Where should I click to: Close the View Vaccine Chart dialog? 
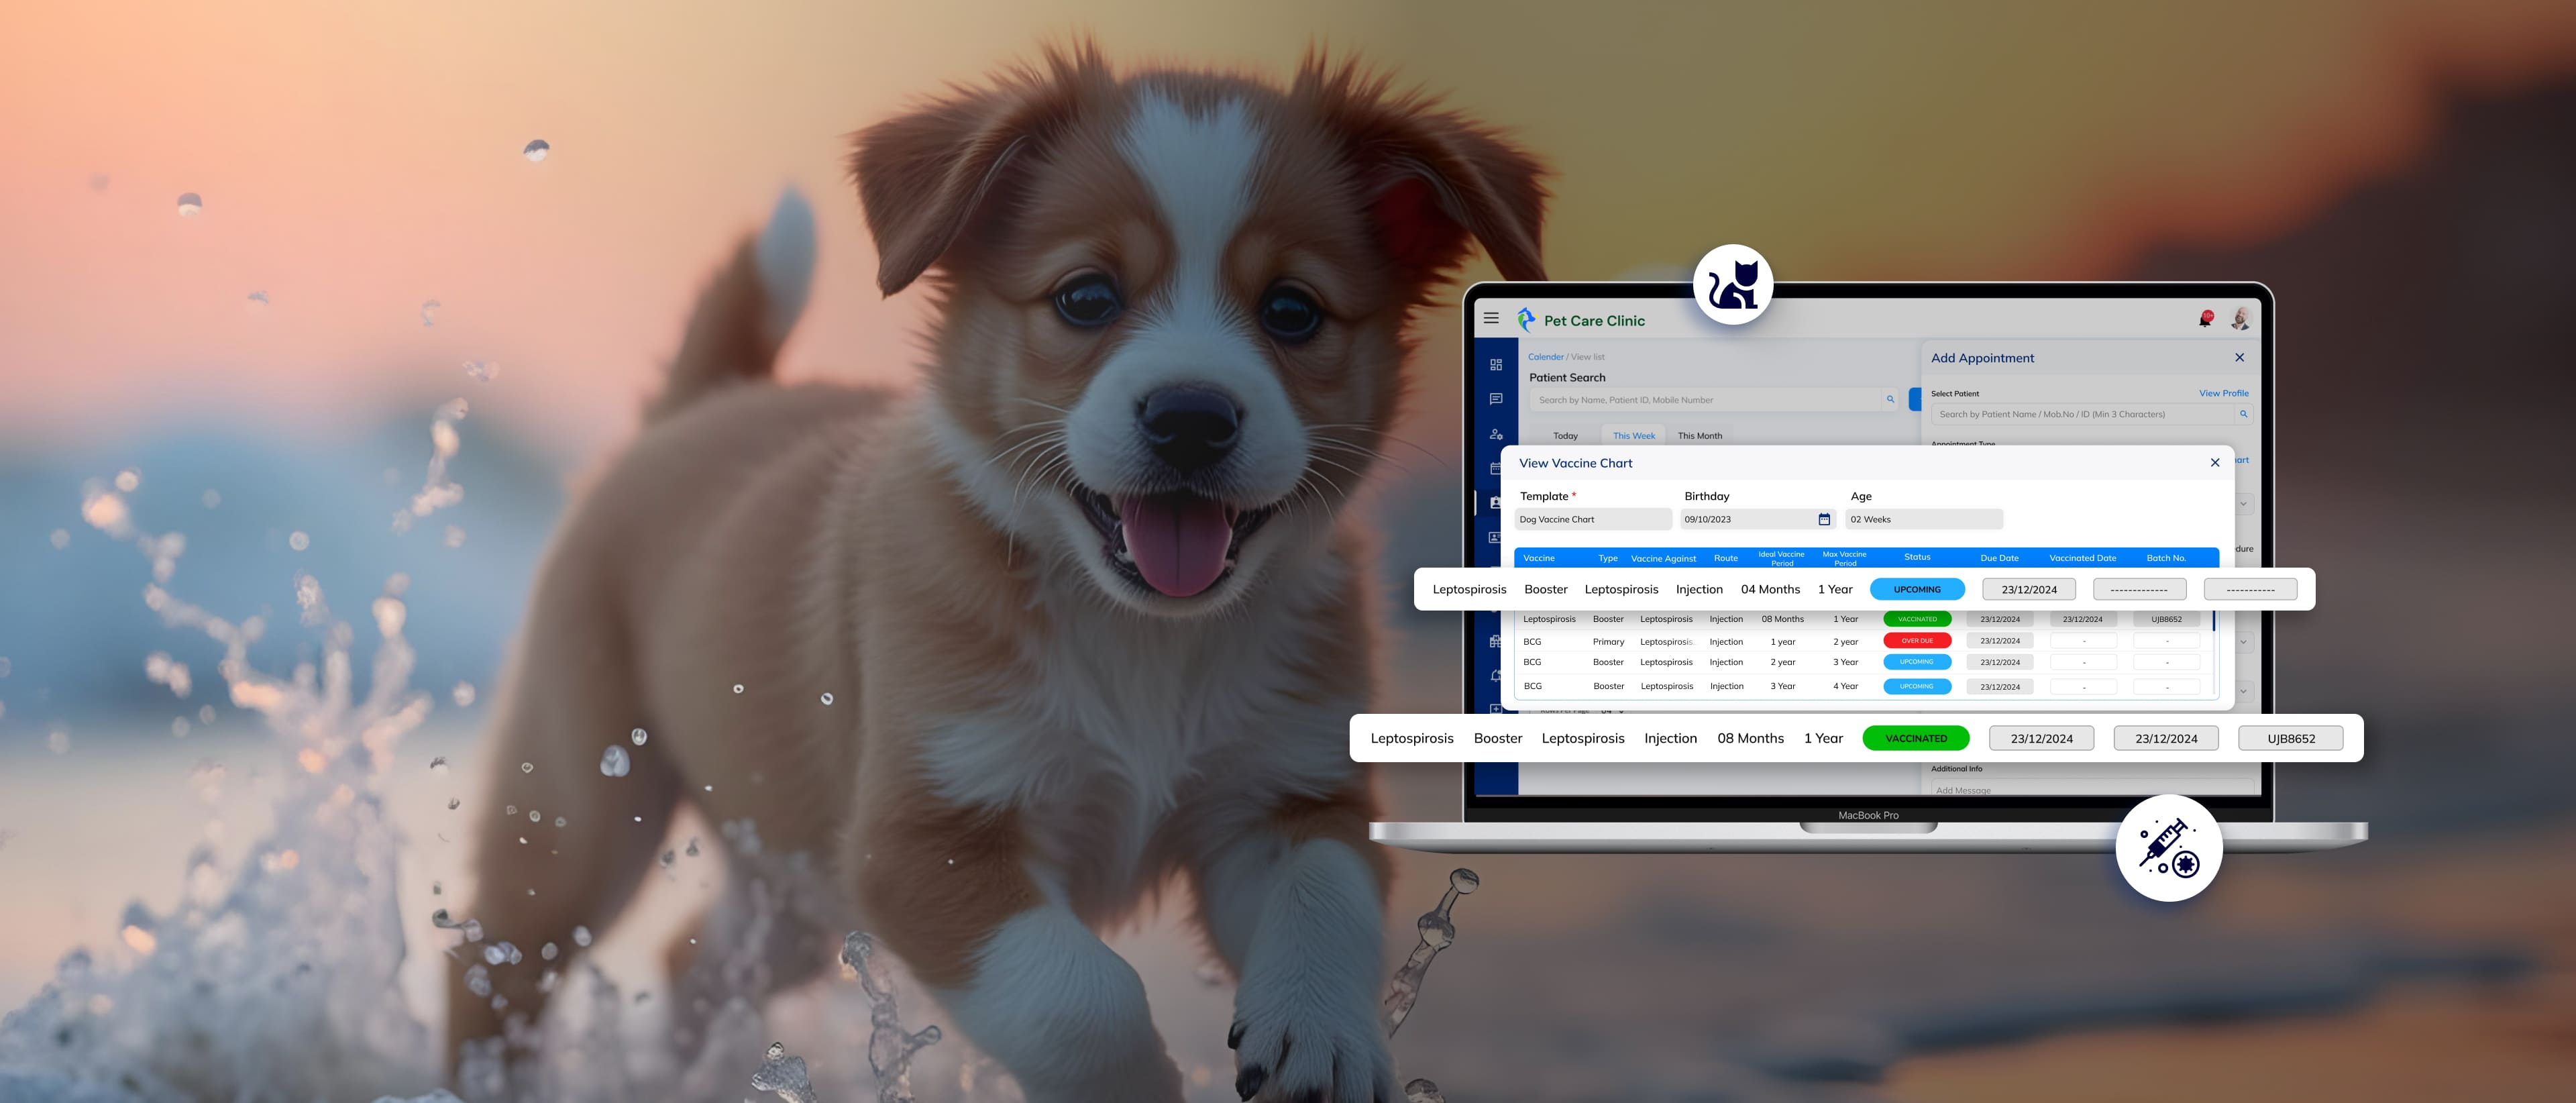click(x=2215, y=463)
